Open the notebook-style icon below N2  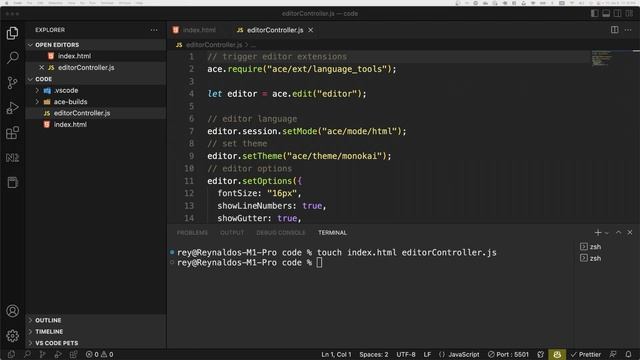[x=12, y=182]
